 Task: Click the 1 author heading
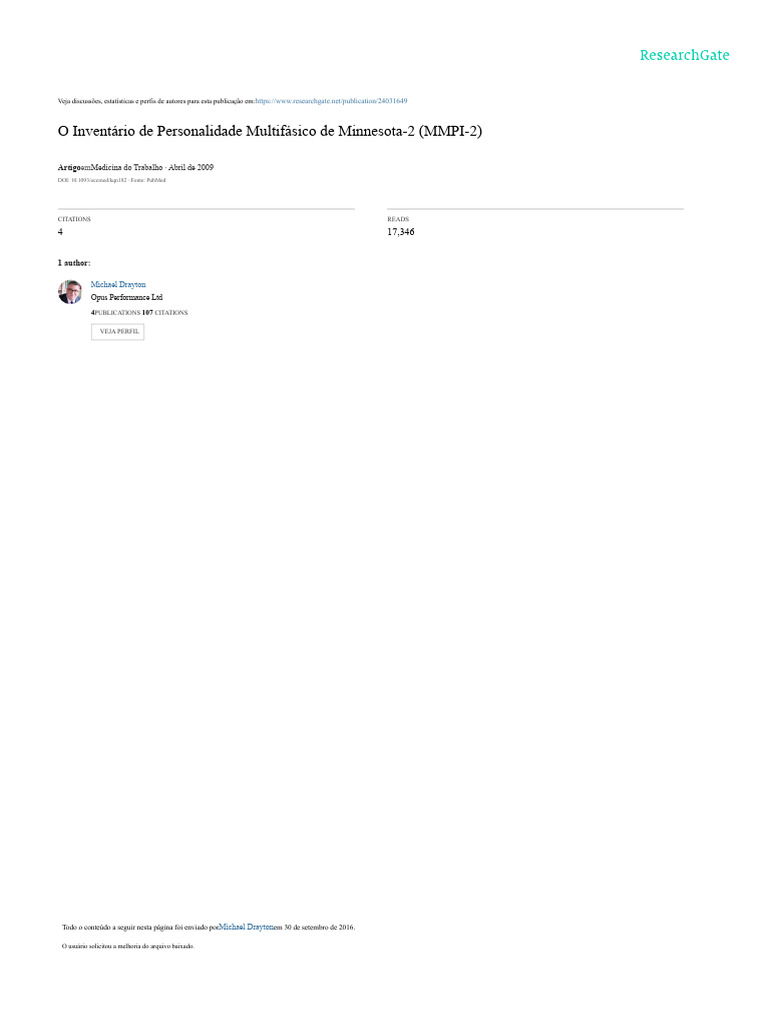(74, 263)
